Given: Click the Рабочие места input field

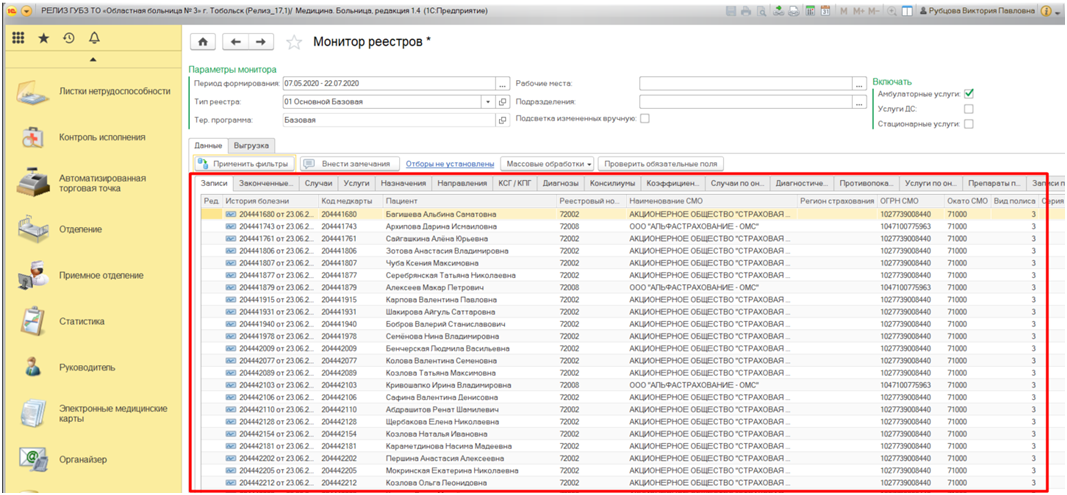Looking at the screenshot, I should pos(745,84).
